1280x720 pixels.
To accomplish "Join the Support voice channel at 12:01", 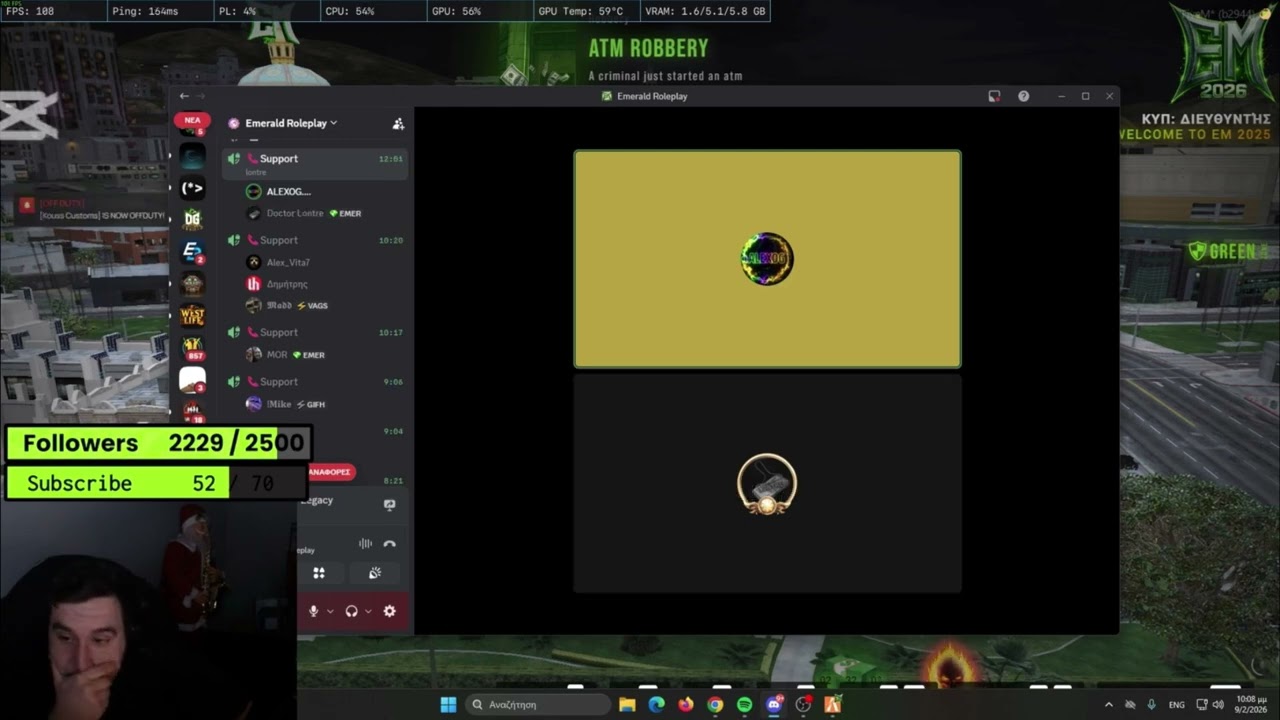I will 314,163.
